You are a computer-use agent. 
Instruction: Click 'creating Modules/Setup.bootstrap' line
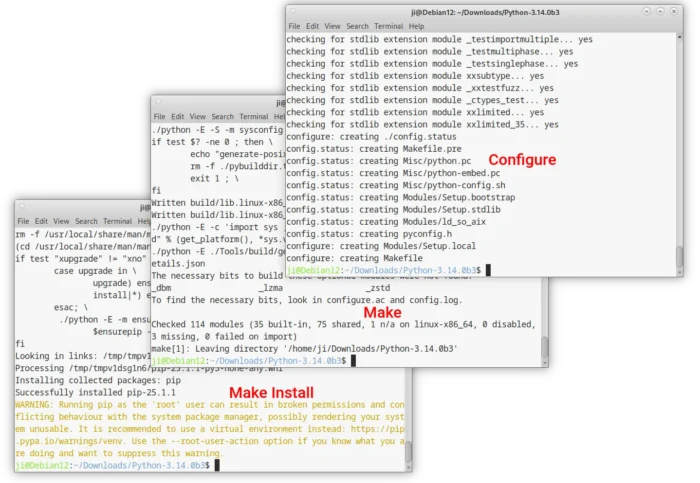point(400,197)
